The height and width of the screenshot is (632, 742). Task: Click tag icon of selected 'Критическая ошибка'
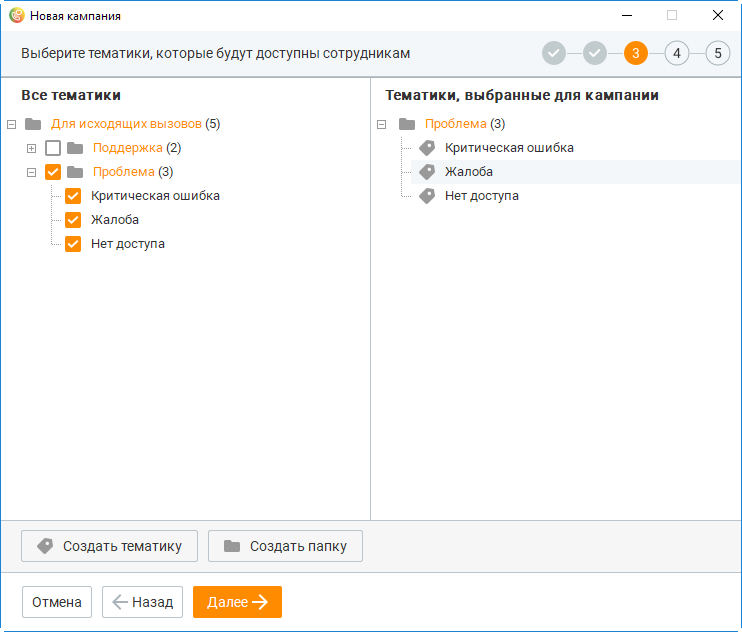(427, 148)
